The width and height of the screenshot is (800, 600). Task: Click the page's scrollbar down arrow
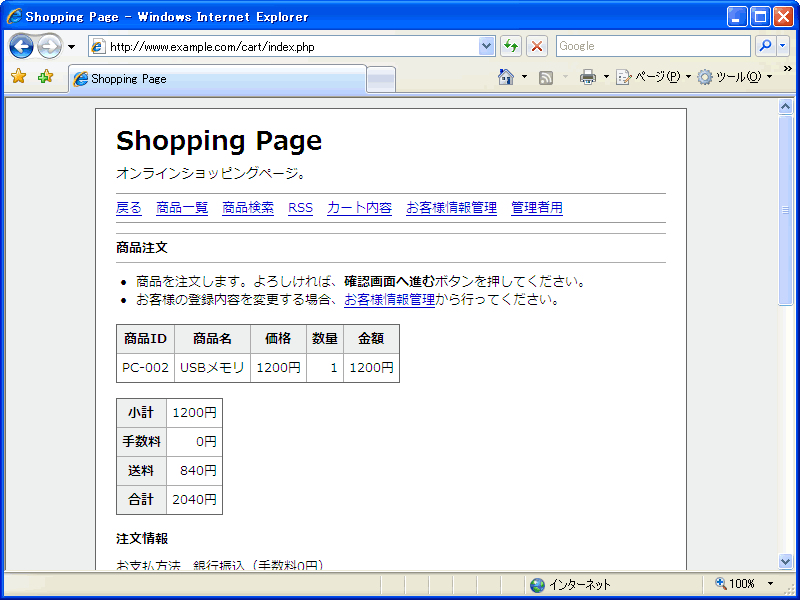pos(786,562)
